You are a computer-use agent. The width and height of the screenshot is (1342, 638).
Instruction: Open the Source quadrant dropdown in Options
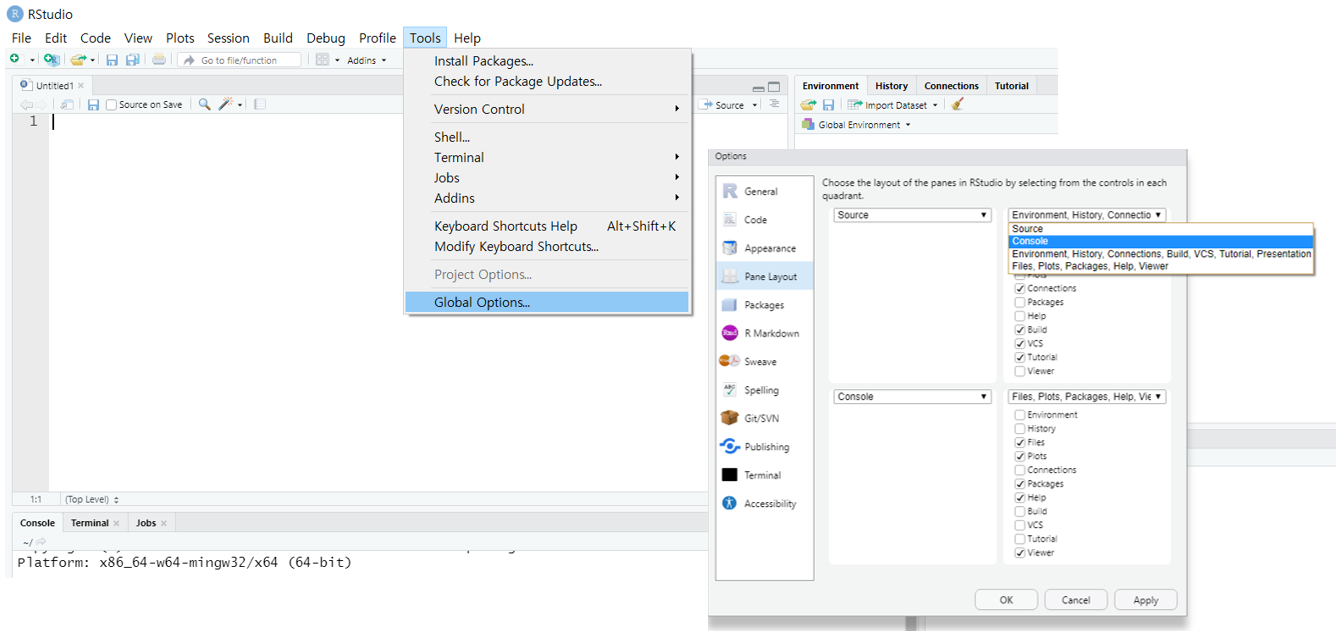click(x=912, y=215)
